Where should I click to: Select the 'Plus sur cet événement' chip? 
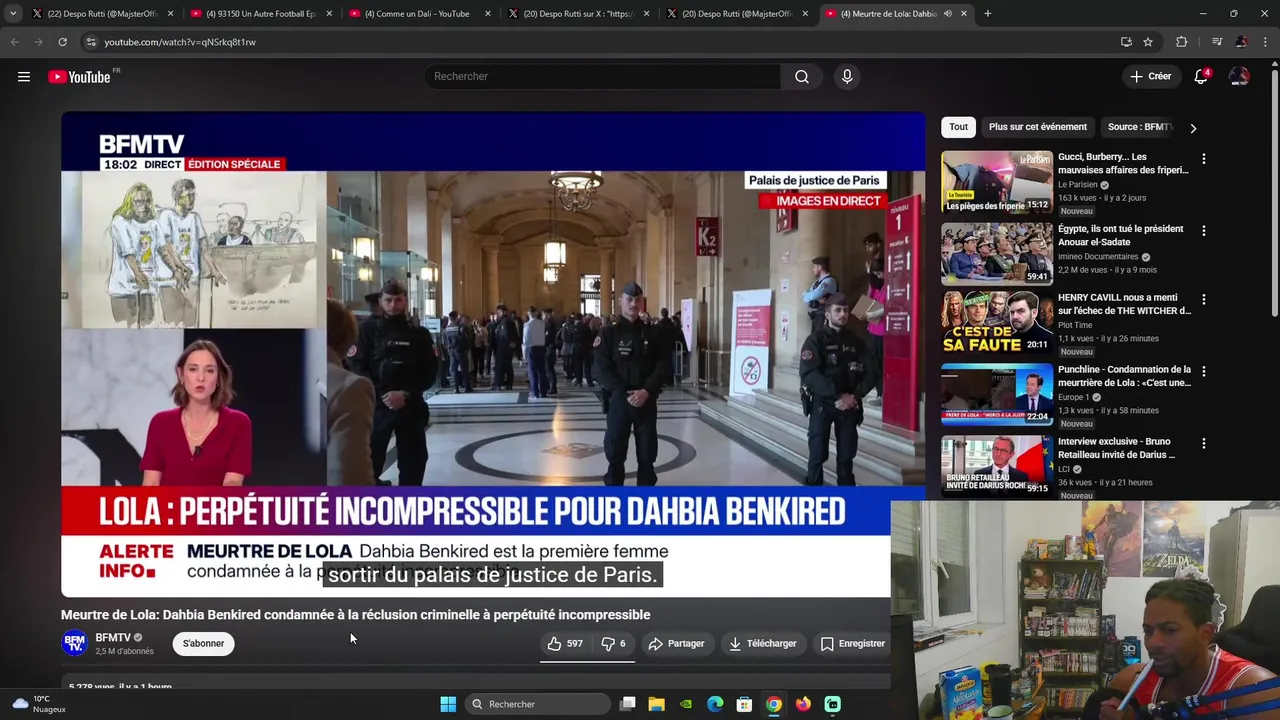tap(1037, 127)
